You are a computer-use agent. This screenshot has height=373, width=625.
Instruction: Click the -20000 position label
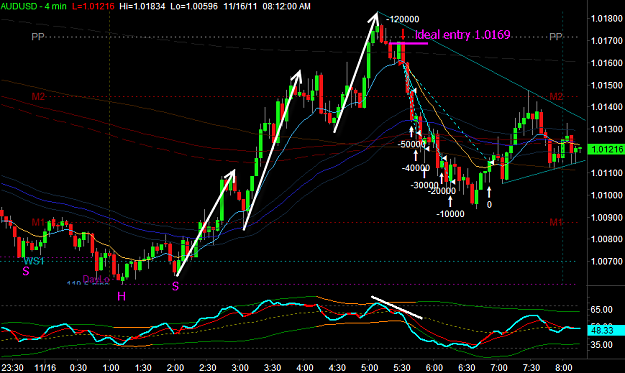pyautogui.click(x=442, y=191)
